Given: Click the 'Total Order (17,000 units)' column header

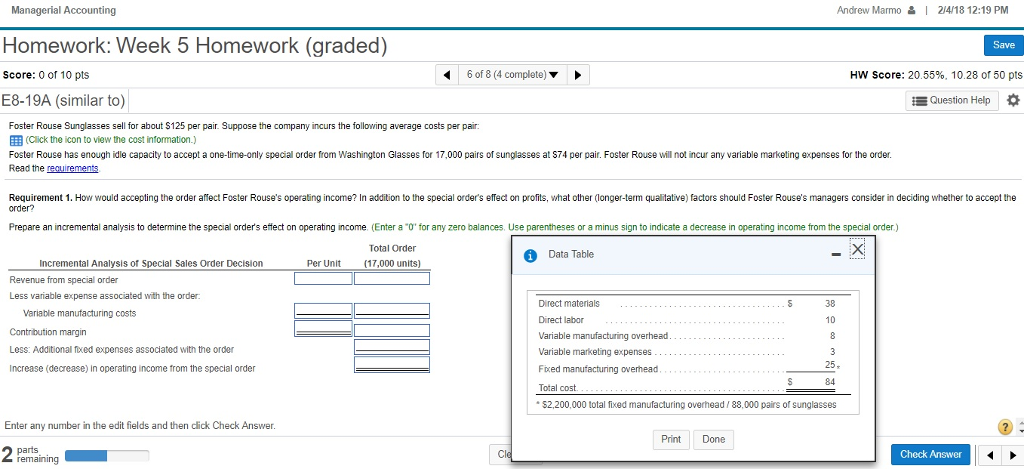Looking at the screenshot, I should click(392, 256).
